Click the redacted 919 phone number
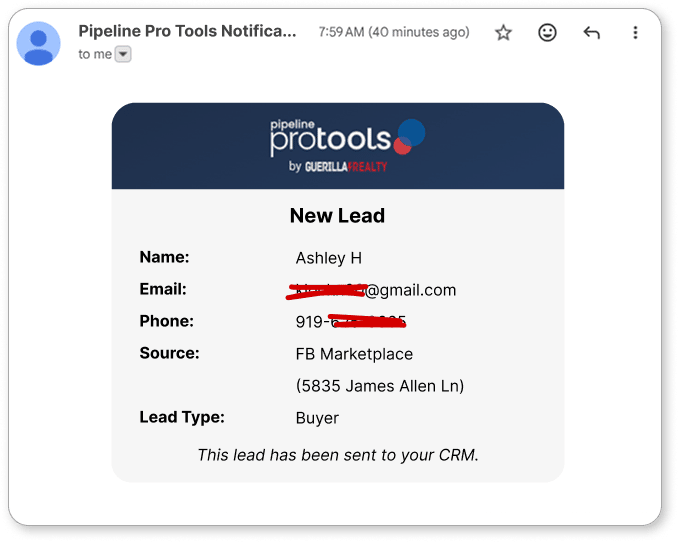This screenshot has width=678, height=542. click(x=351, y=322)
